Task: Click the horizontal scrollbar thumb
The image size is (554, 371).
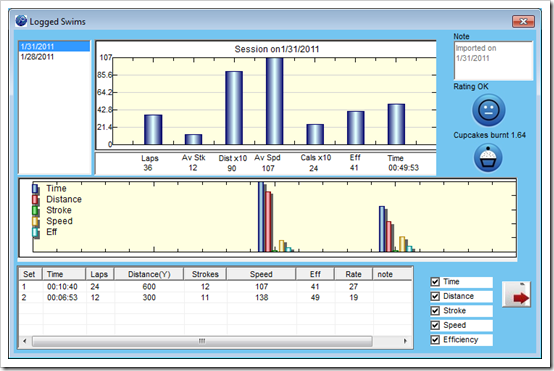Action: (202, 341)
